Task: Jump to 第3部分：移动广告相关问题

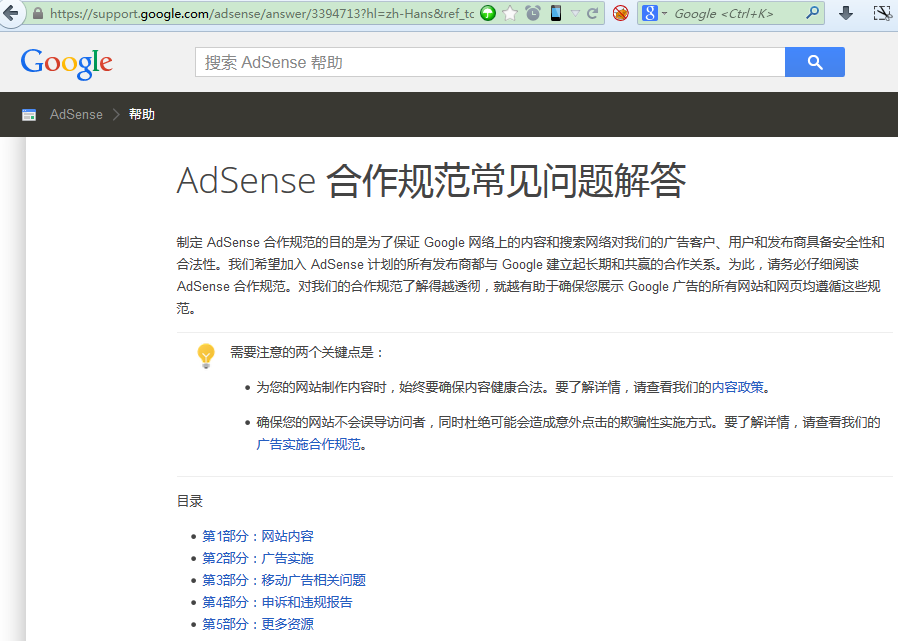Action: click(x=284, y=580)
